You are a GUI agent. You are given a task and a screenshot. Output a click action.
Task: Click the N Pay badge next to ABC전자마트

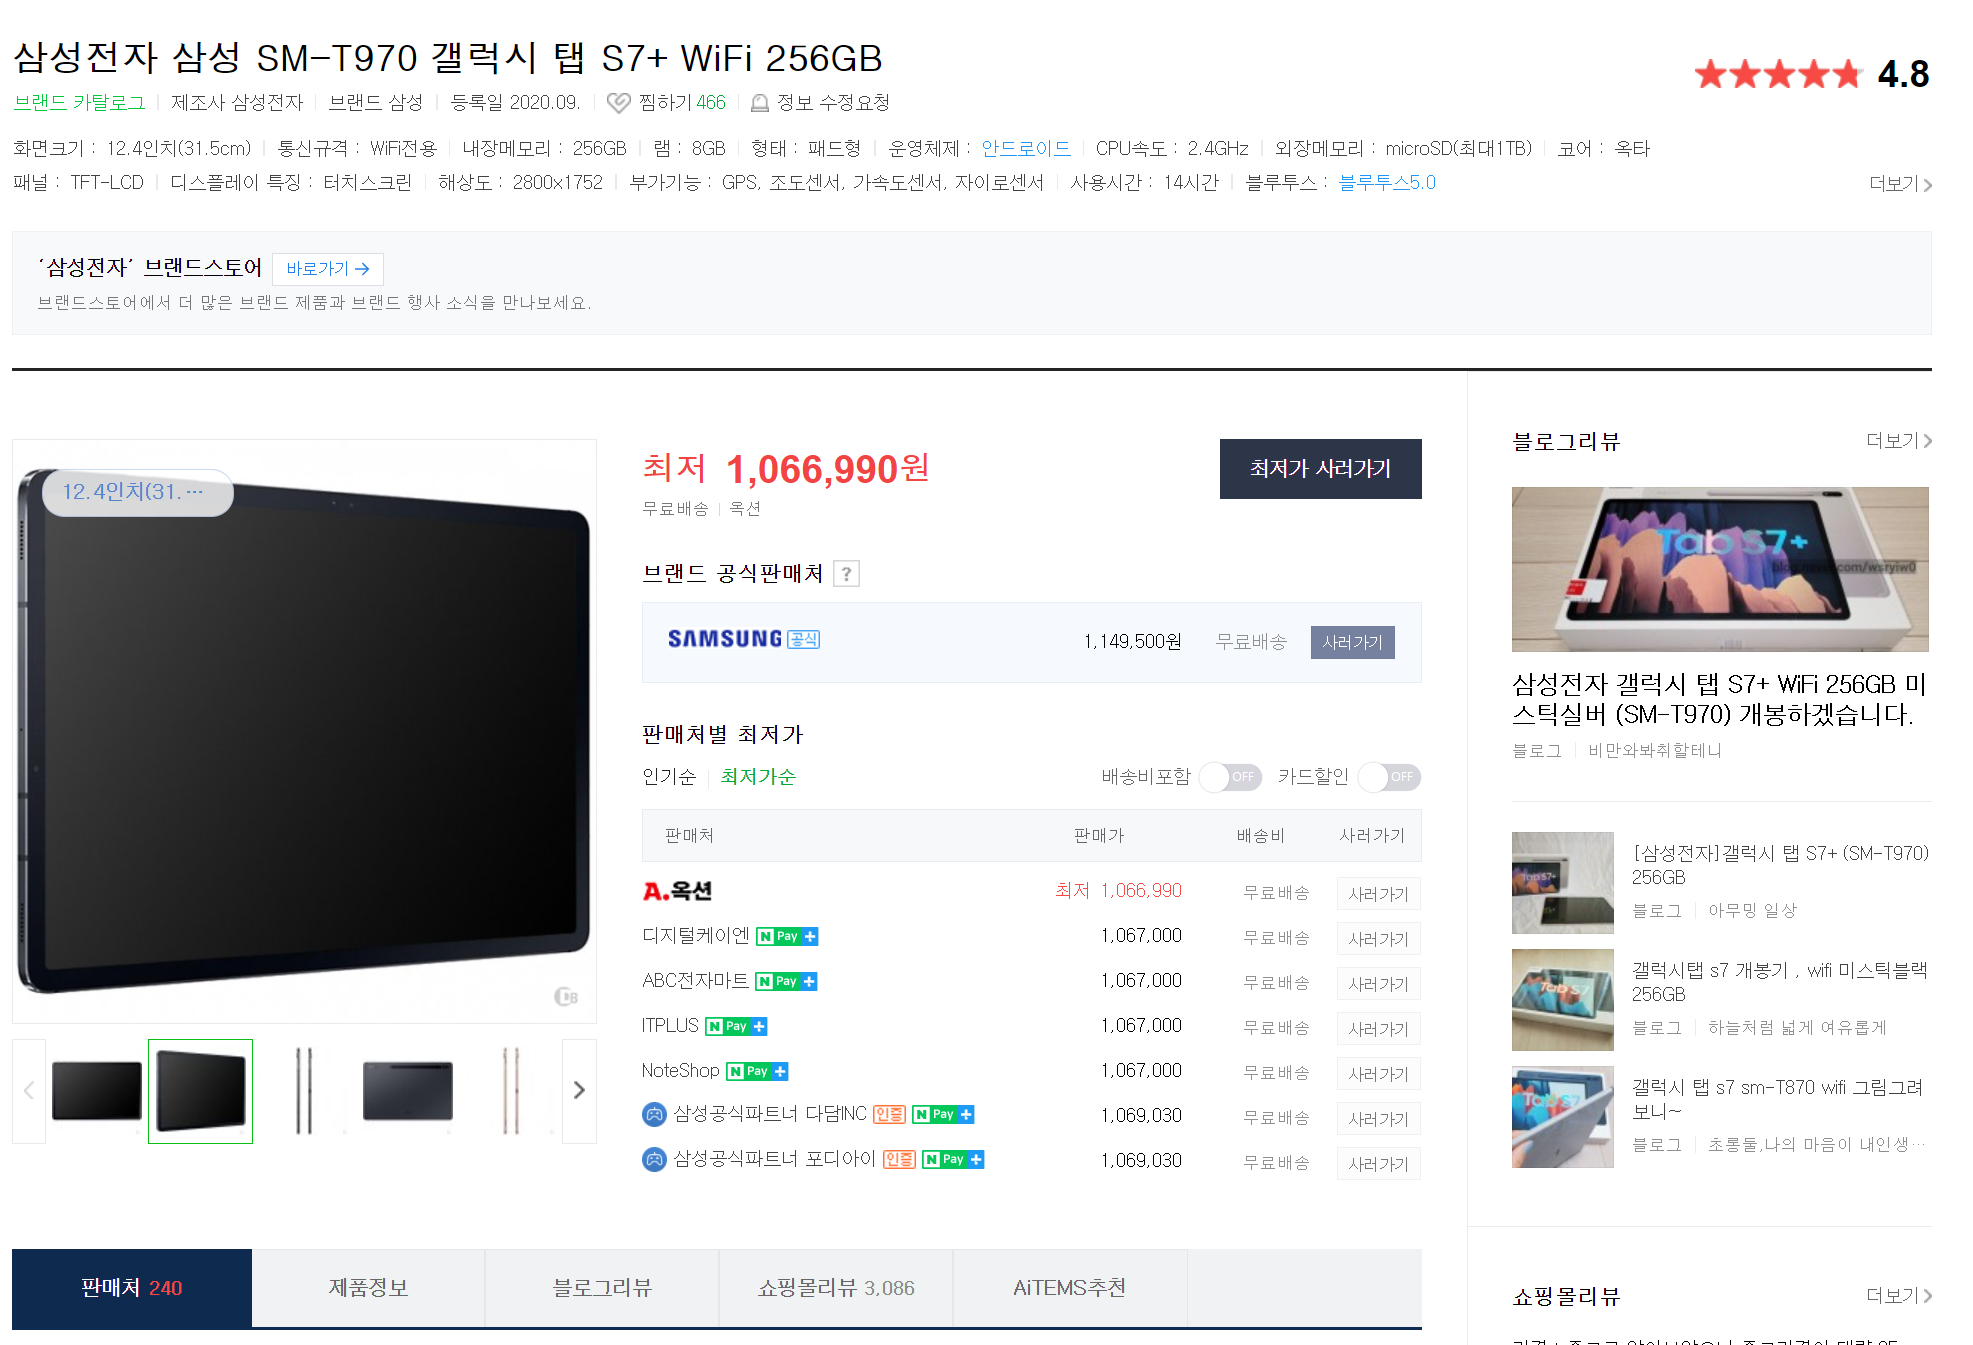click(x=786, y=982)
